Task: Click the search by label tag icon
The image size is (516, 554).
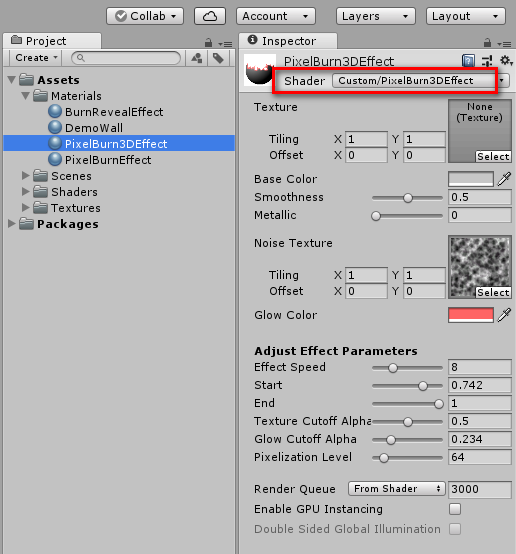Action: (218, 58)
